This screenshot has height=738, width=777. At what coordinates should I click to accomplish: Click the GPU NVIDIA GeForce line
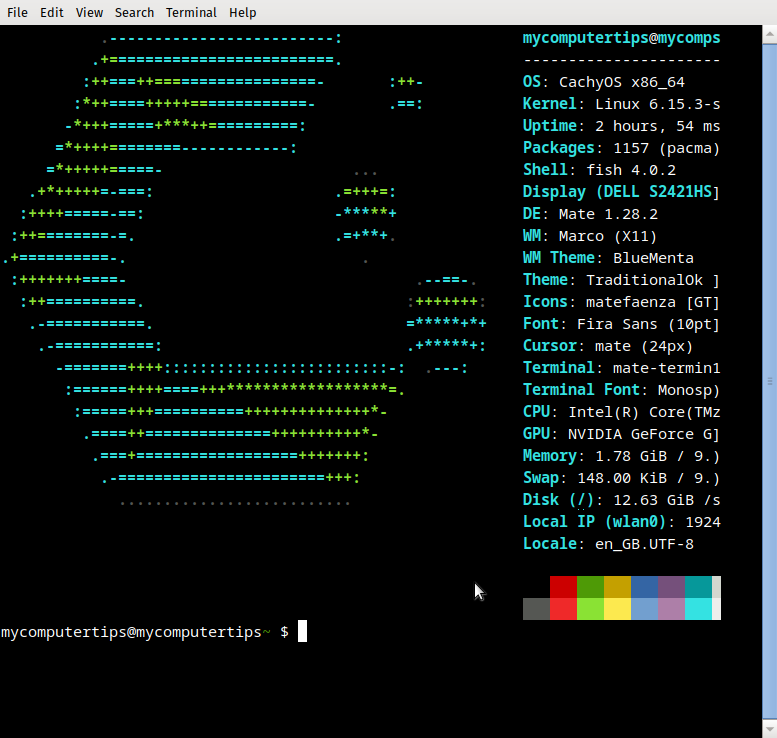pos(621,434)
